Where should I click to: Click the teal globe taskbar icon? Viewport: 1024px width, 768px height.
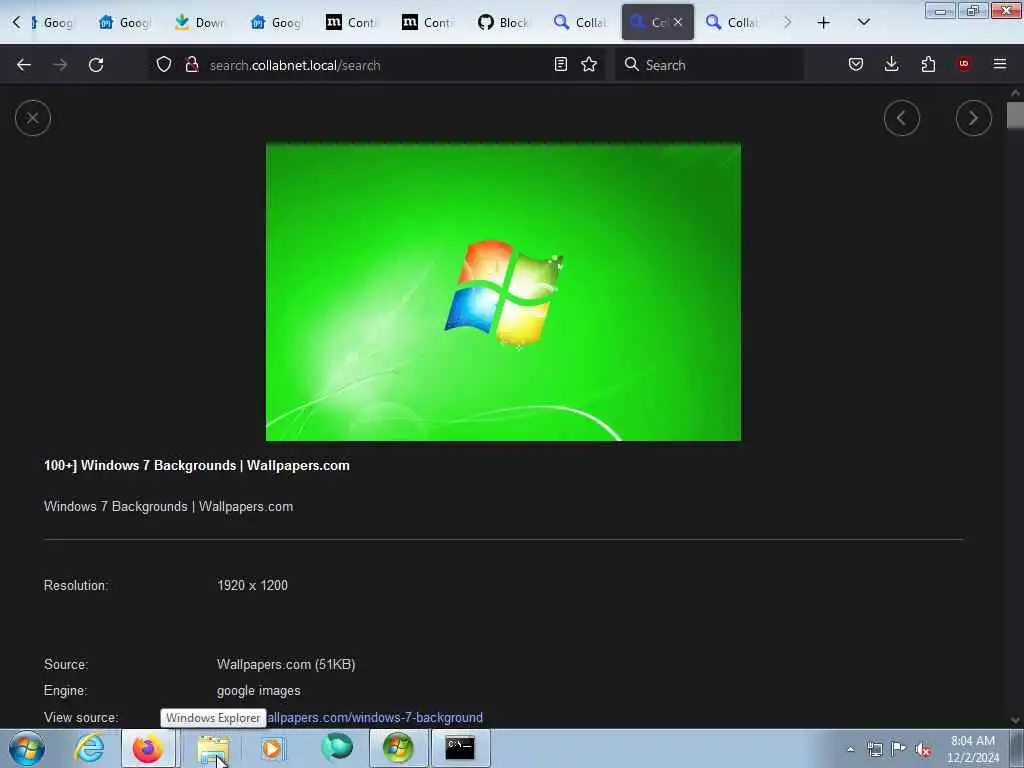[x=337, y=748]
